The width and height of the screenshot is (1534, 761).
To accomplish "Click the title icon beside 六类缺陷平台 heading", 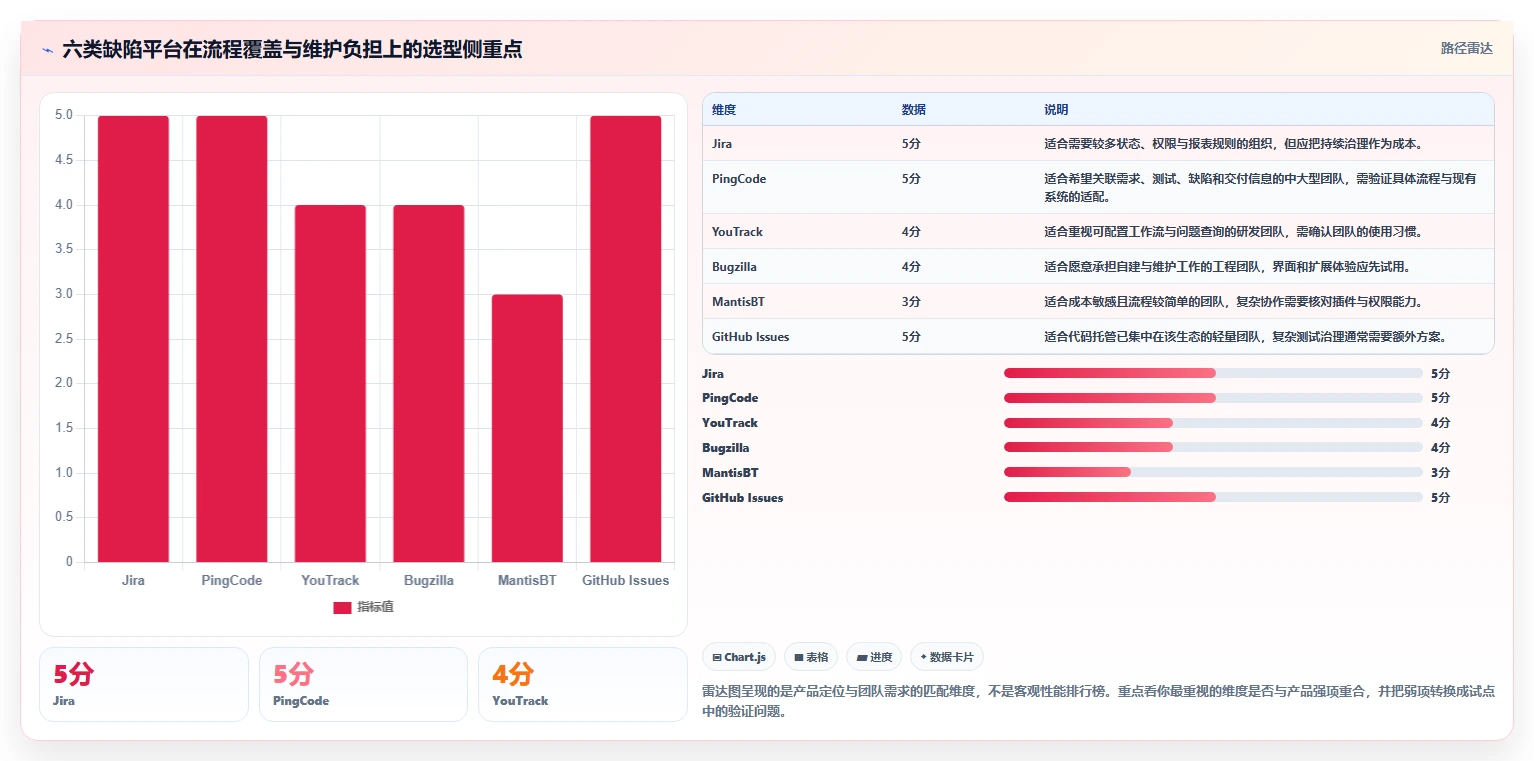I will [x=47, y=49].
